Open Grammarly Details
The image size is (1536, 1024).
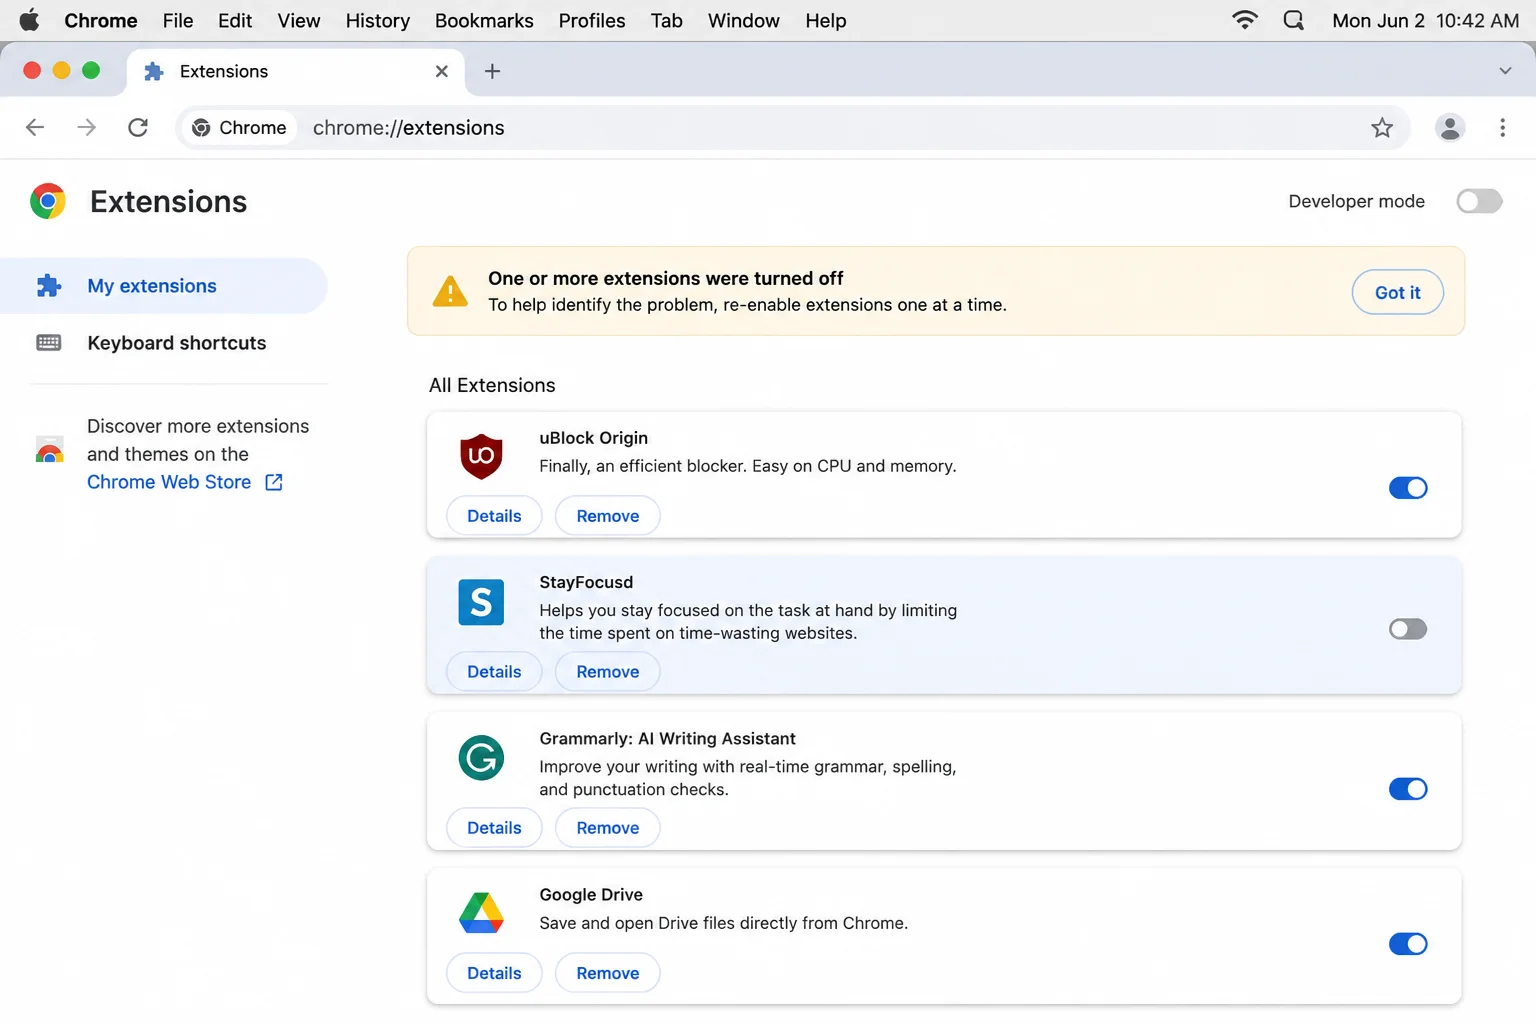pos(494,828)
